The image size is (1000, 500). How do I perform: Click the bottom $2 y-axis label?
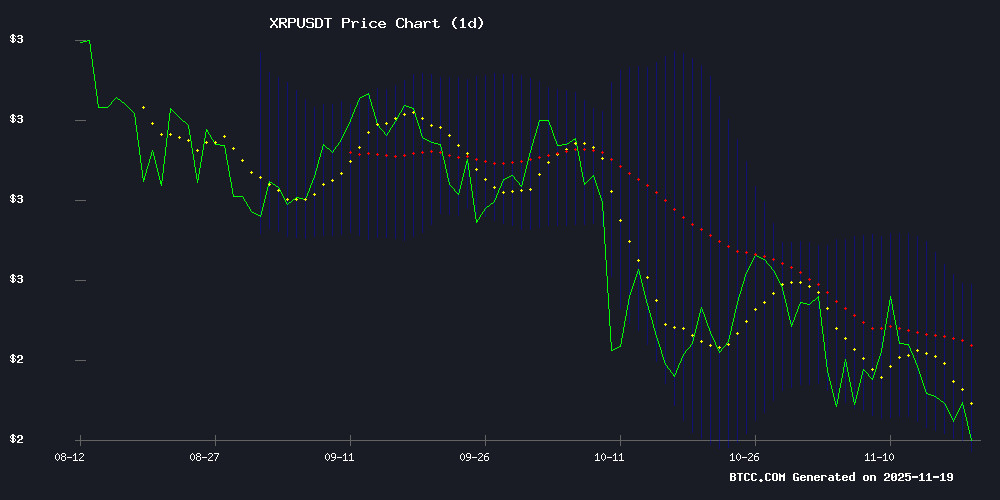16,440
